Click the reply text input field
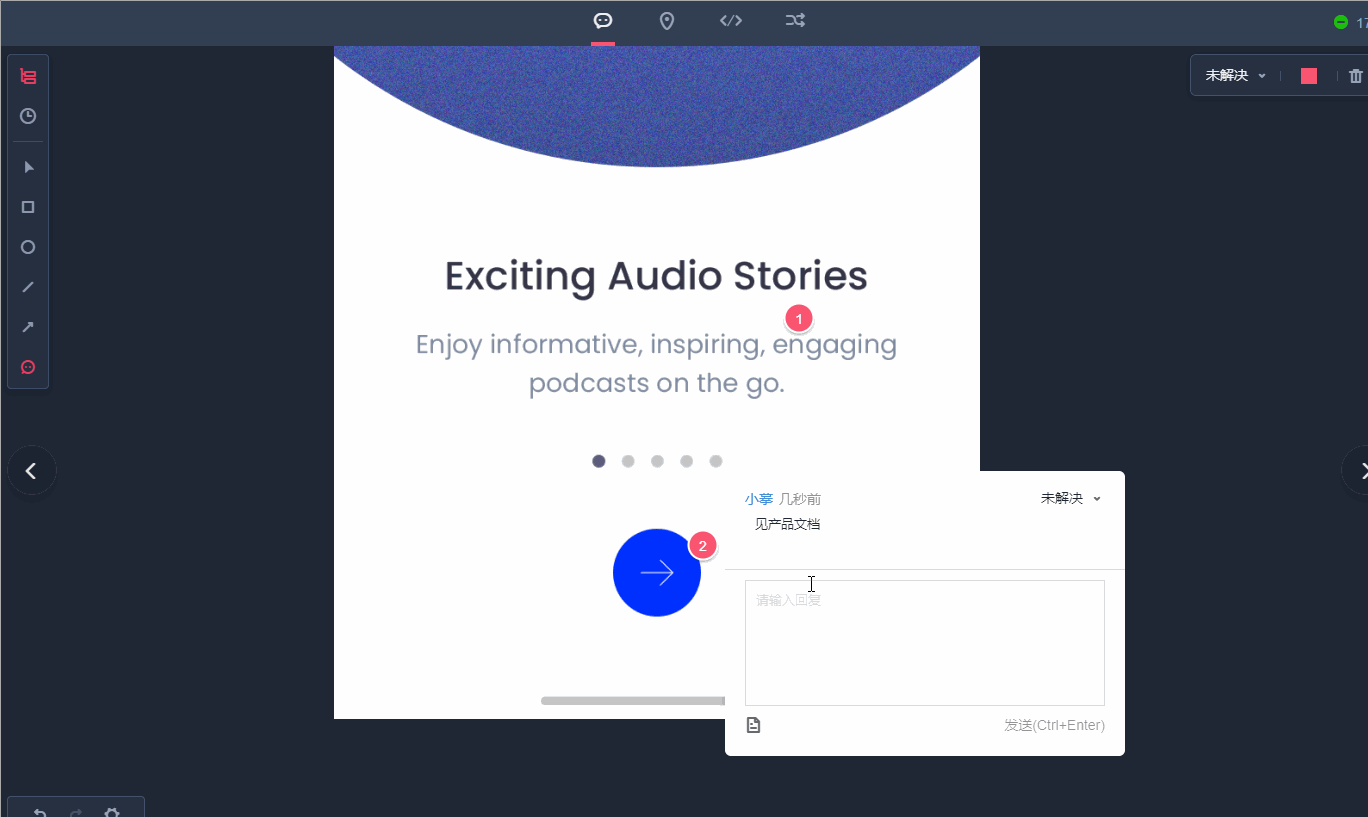The width and height of the screenshot is (1368, 817). click(x=924, y=642)
